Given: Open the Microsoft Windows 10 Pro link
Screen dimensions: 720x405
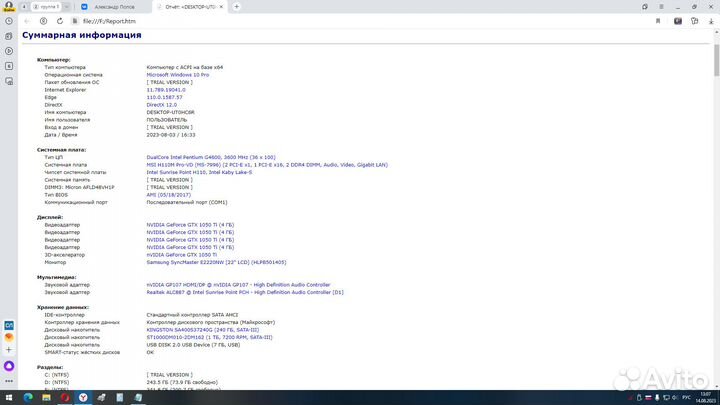Looking at the screenshot, I should [x=178, y=75].
